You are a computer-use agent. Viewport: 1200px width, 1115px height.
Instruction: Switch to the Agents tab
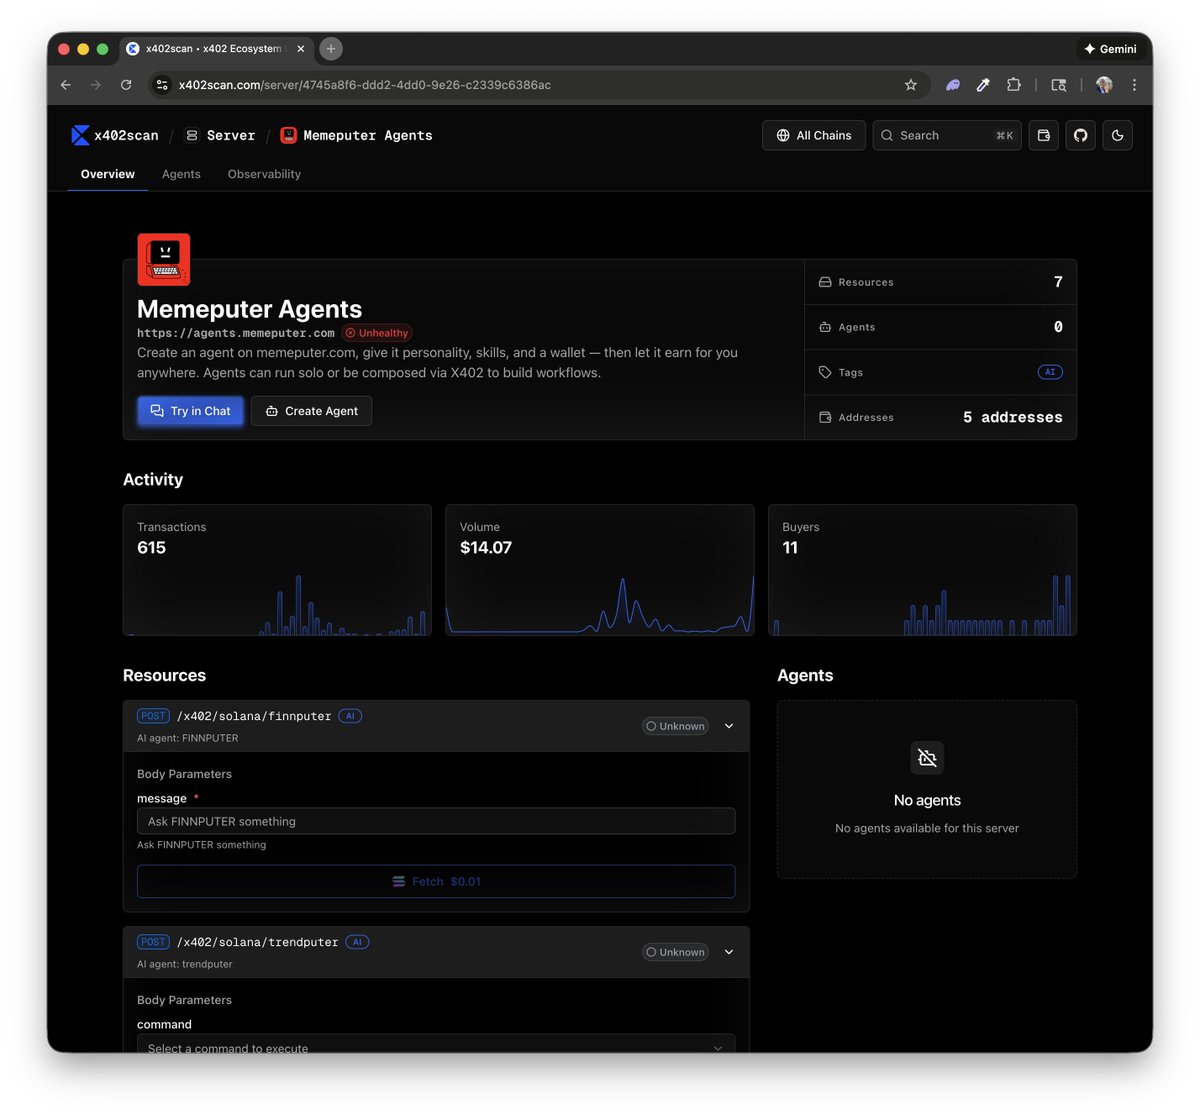pyautogui.click(x=181, y=174)
